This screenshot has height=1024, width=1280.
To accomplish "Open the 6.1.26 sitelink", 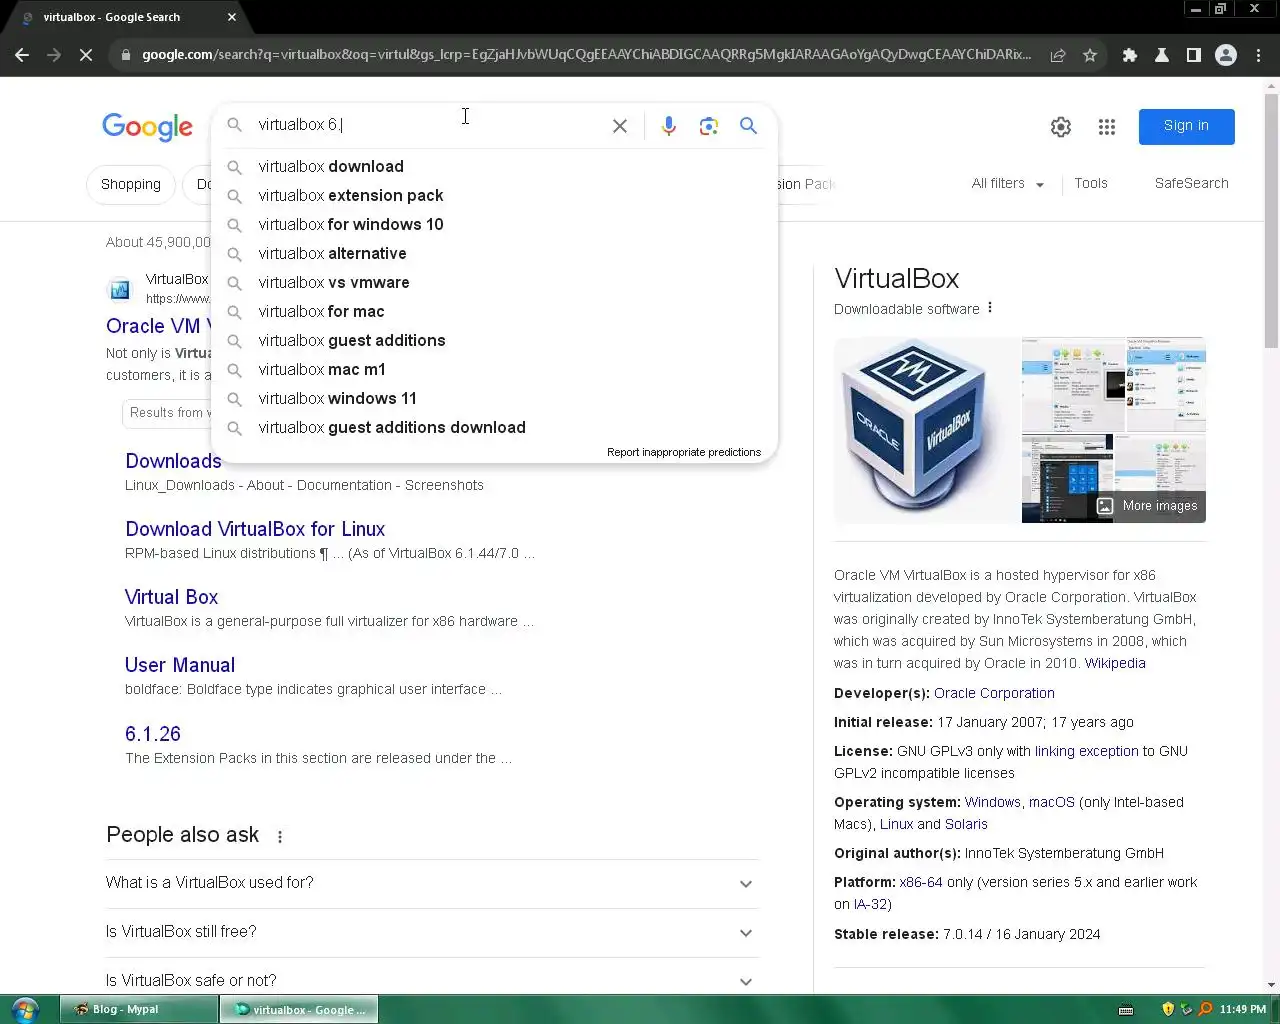I will (x=153, y=734).
